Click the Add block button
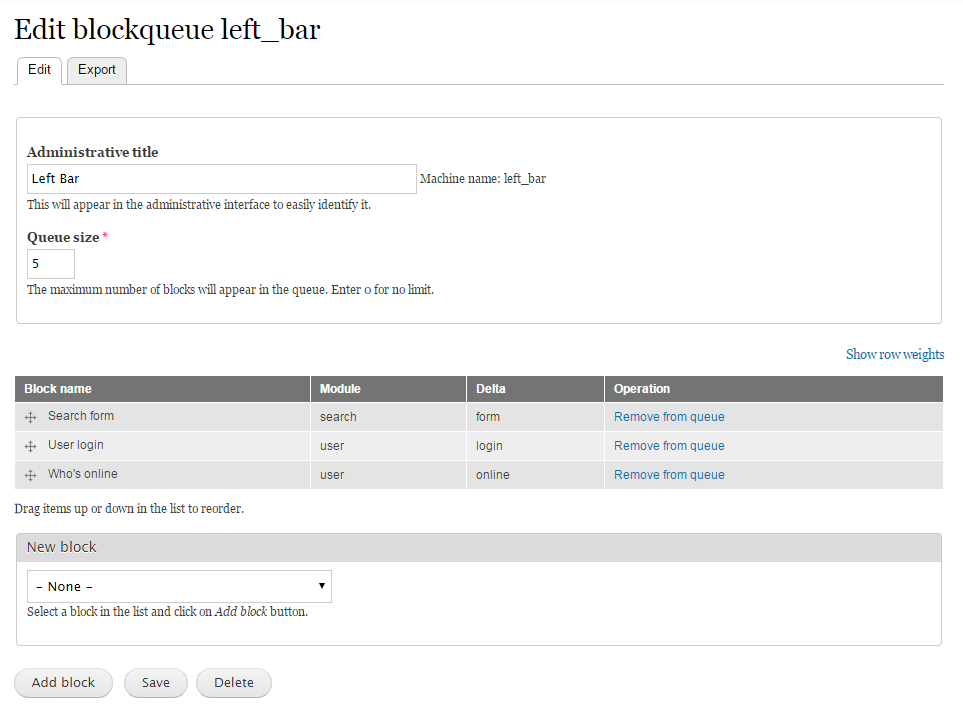The height and width of the screenshot is (711, 963). (x=63, y=683)
